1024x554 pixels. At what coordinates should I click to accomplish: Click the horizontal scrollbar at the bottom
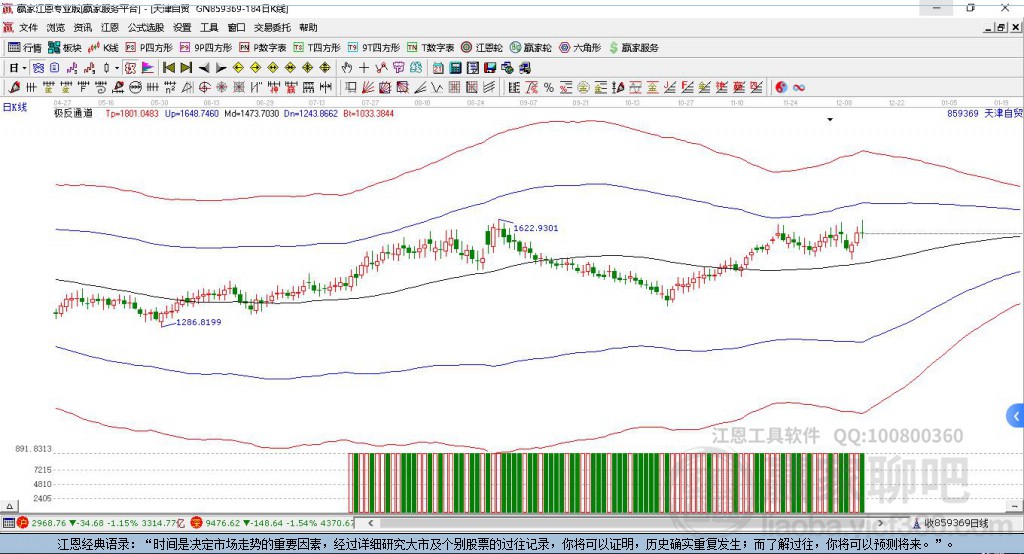[x=640, y=522]
